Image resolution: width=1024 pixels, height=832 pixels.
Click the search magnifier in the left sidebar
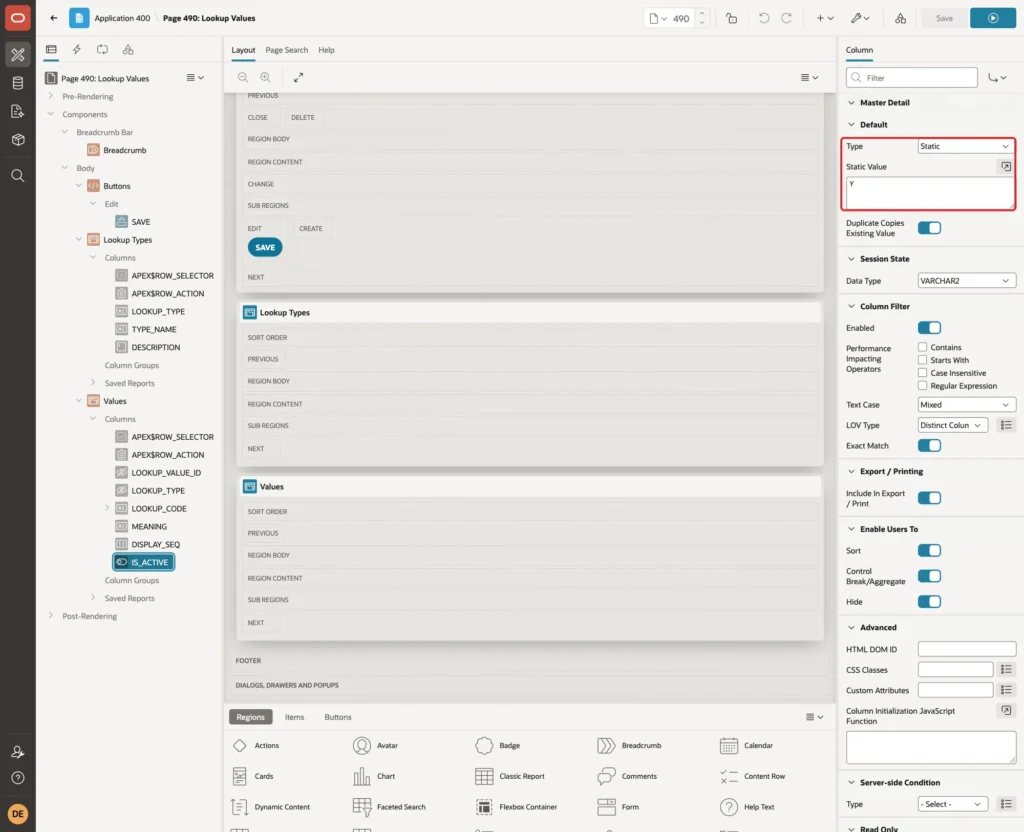click(18, 176)
